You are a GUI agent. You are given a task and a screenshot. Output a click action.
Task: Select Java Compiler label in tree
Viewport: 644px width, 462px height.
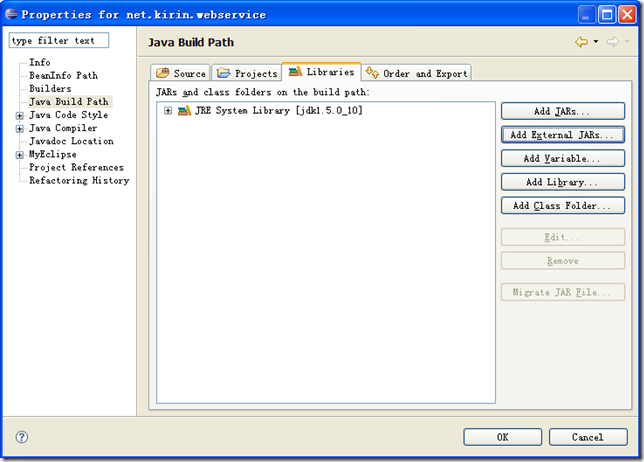pyautogui.click(x=63, y=128)
